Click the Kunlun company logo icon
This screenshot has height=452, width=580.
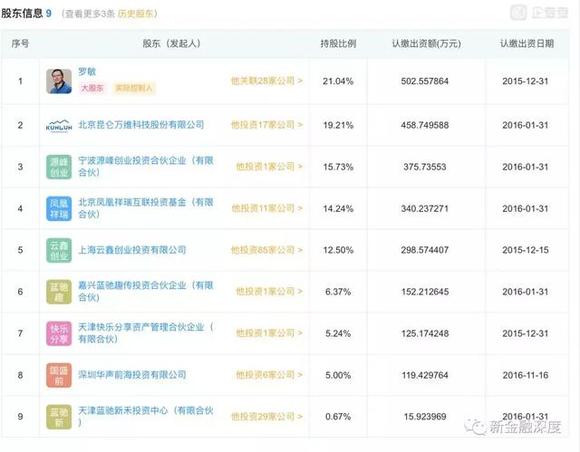coord(59,125)
